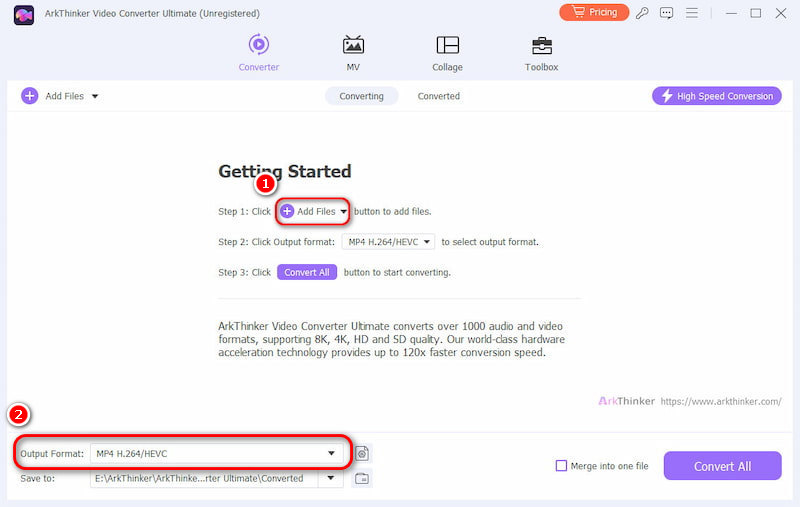Image resolution: width=800 pixels, height=507 pixels.
Task: Open the feedback message icon
Action: coord(666,13)
